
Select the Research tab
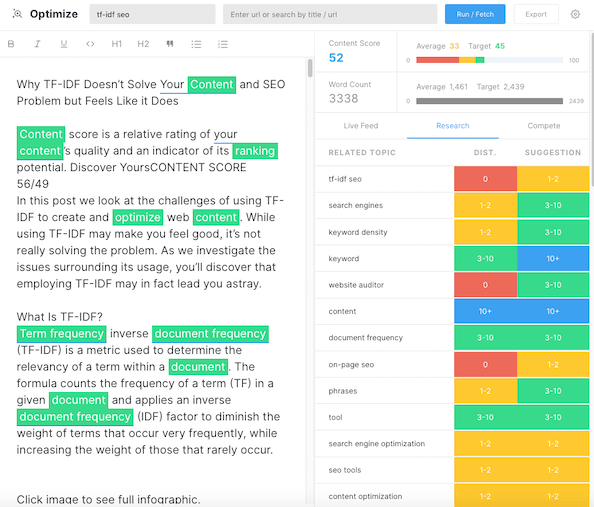(453, 126)
